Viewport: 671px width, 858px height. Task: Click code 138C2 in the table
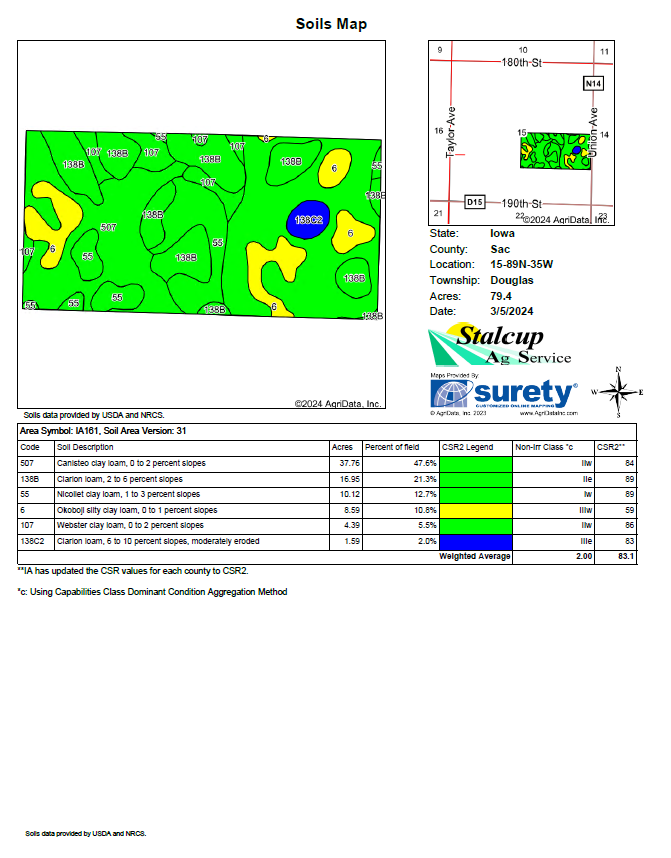(32, 542)
